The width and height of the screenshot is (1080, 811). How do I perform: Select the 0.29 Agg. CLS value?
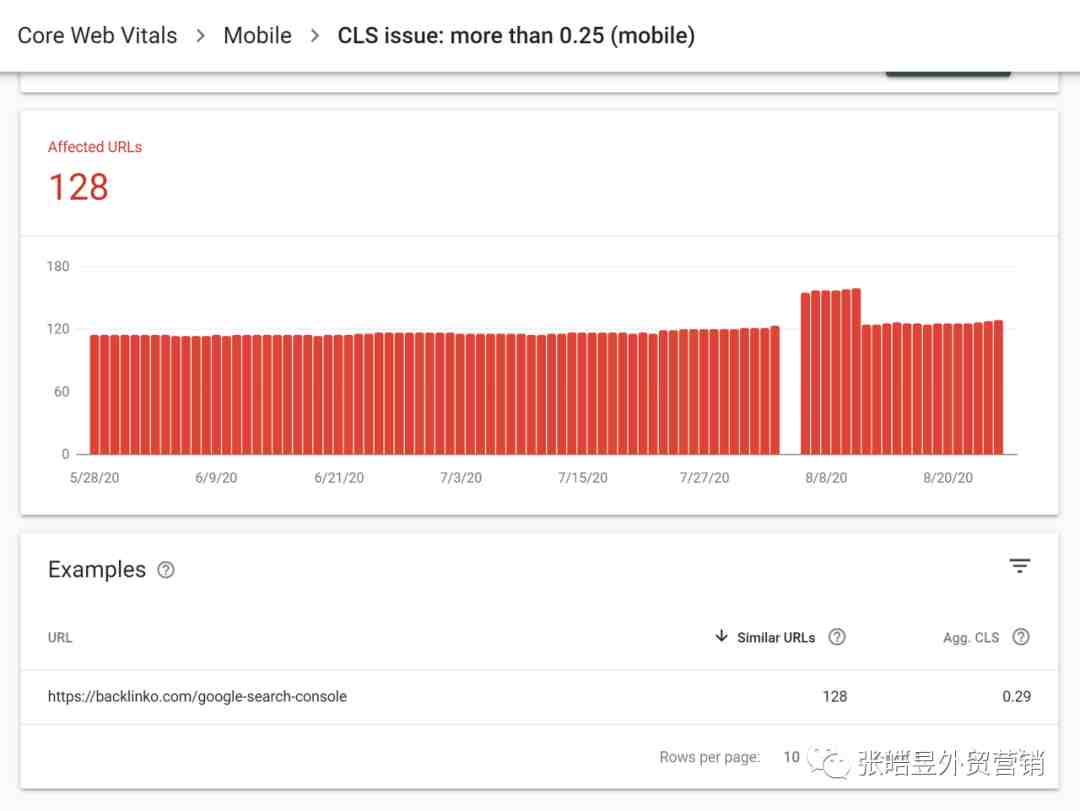(1017, 697)
